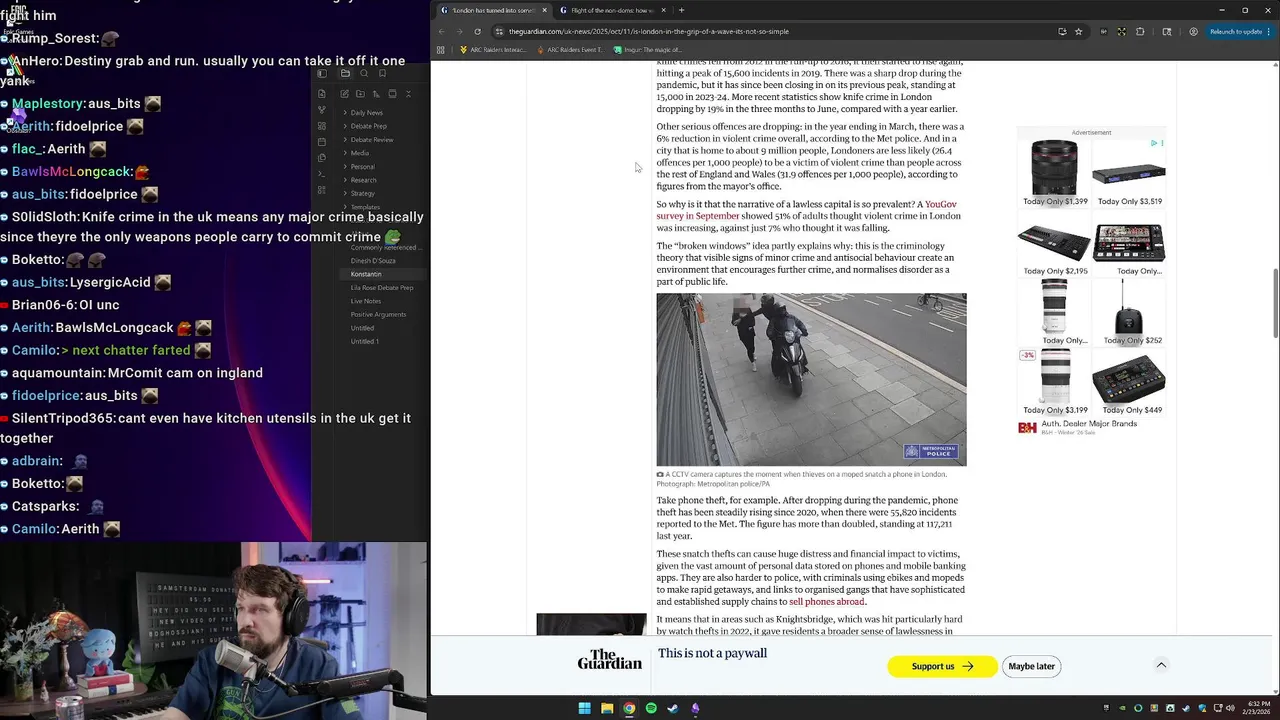Open the graph view ribbon icon
Screen dimensions: 1280x720
click(322, 110)
